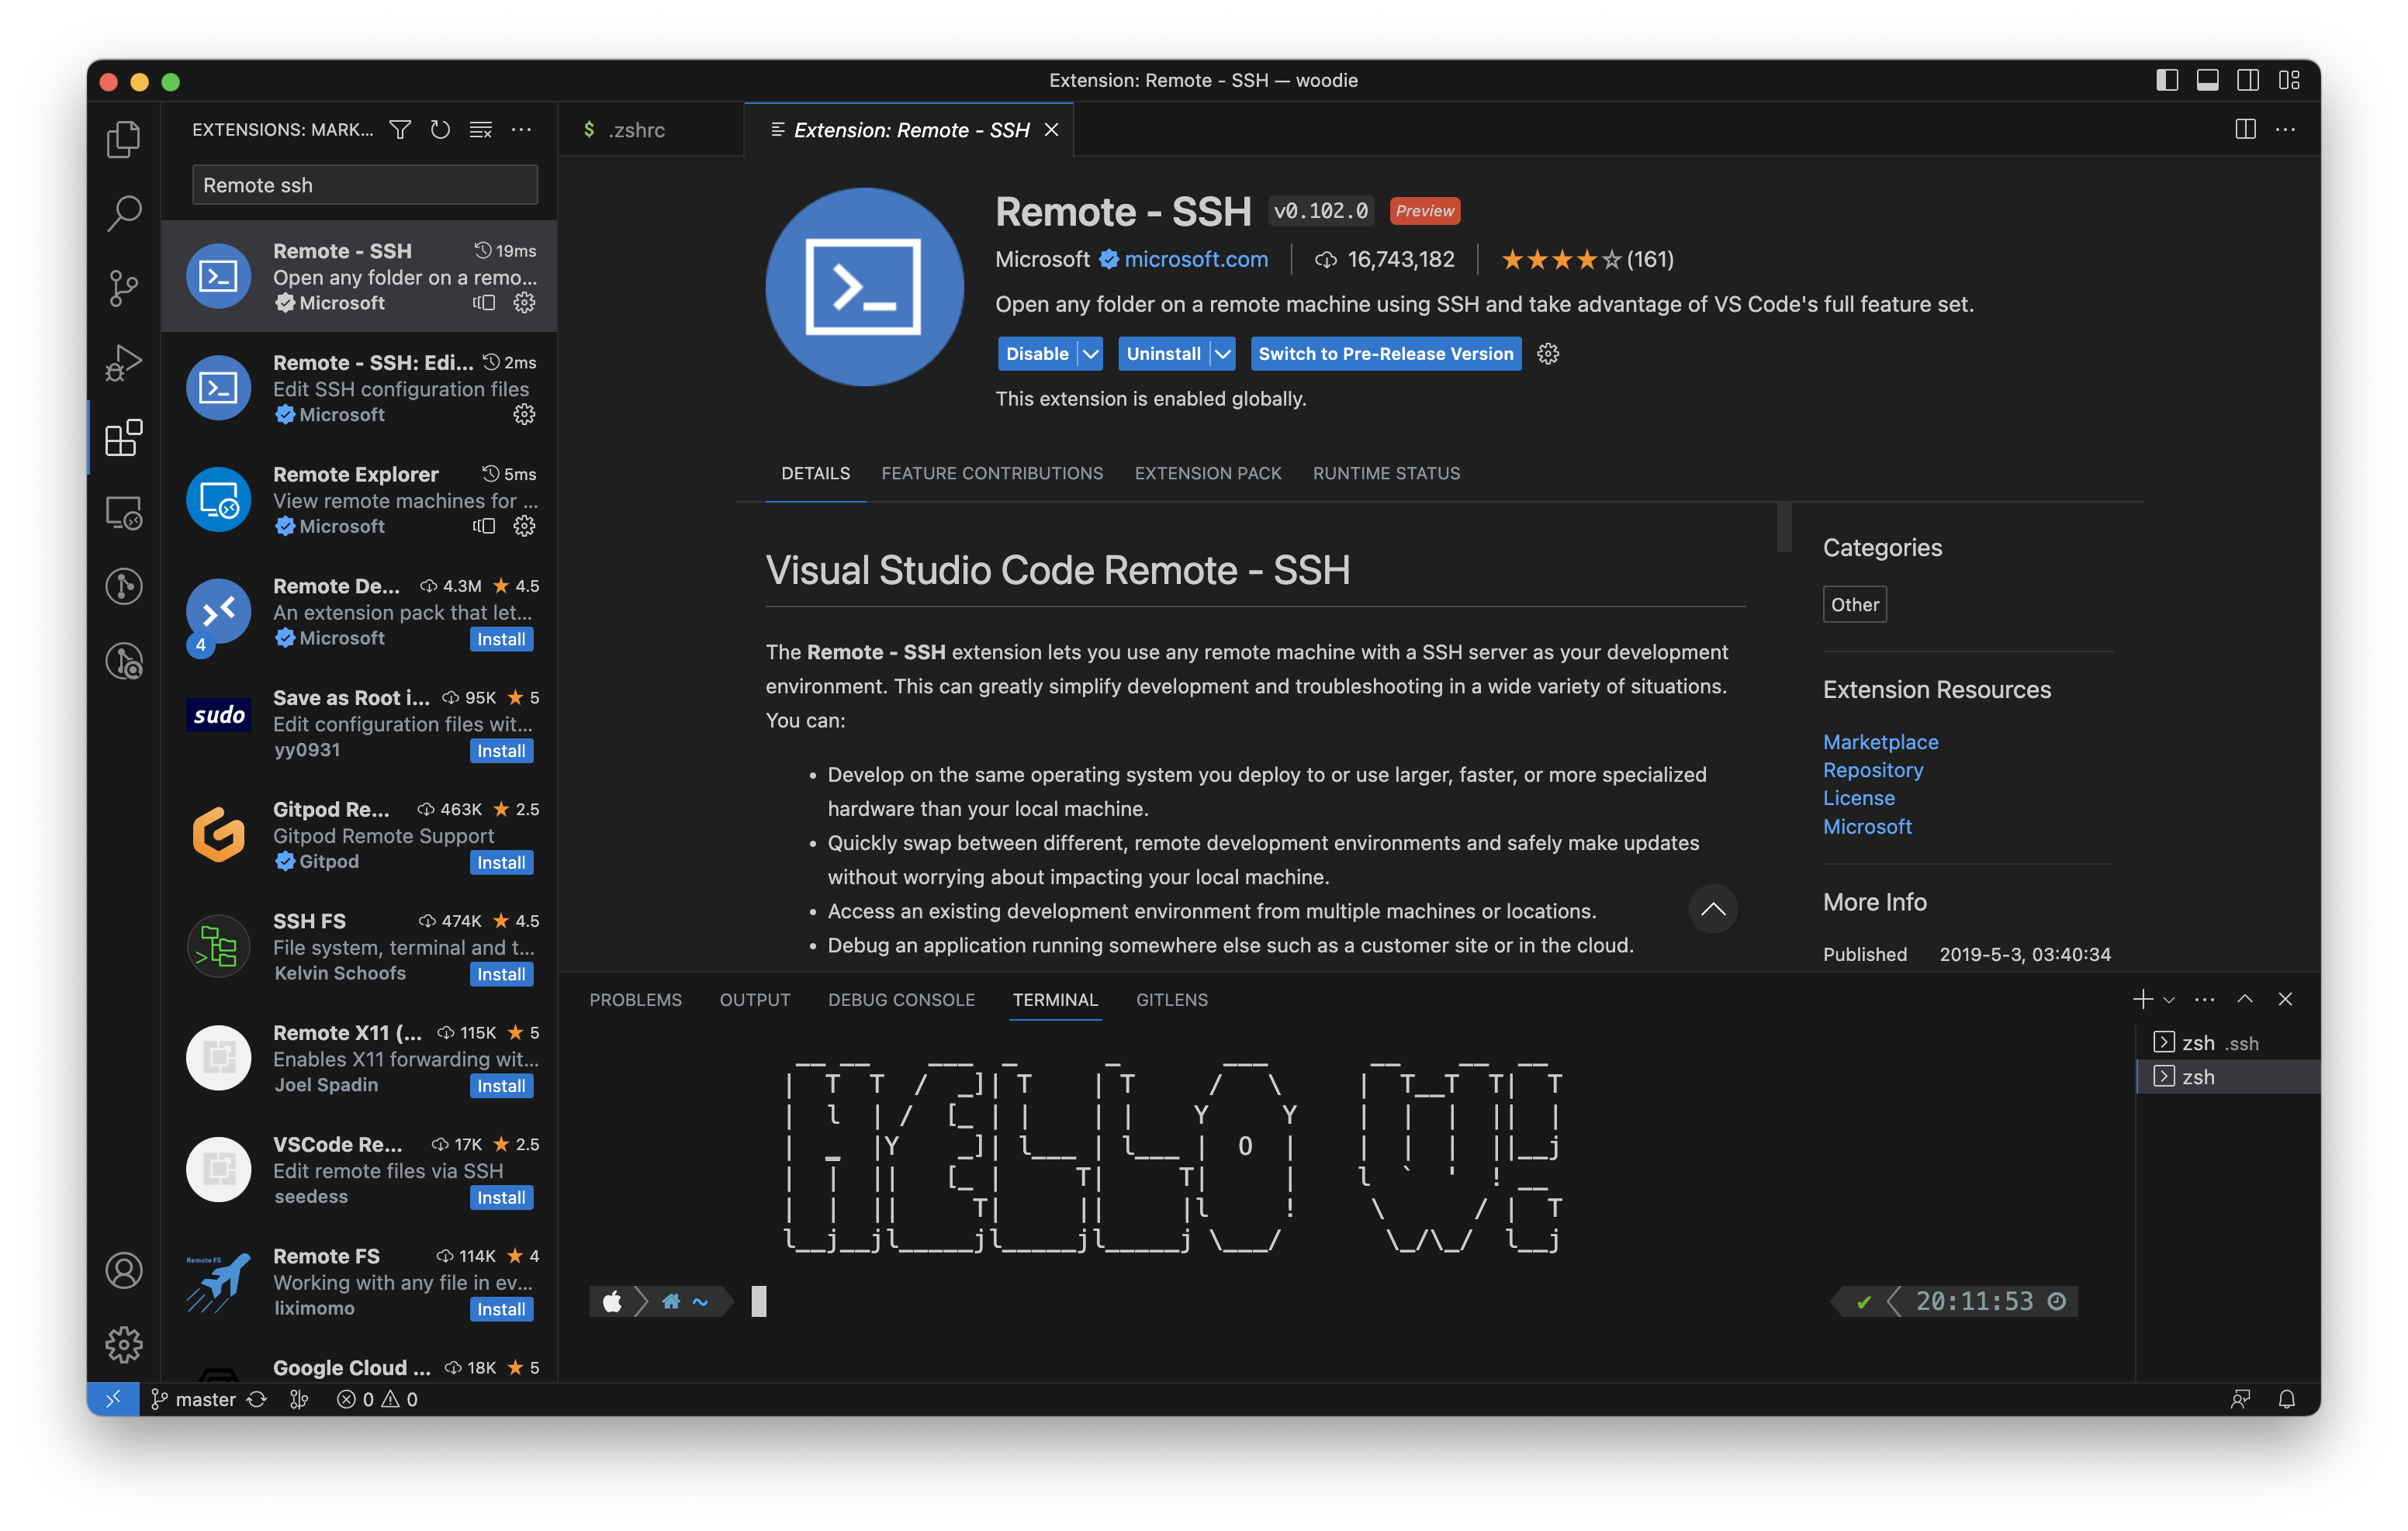Click Switch to Pre-Release Version button

[1385, 354]
